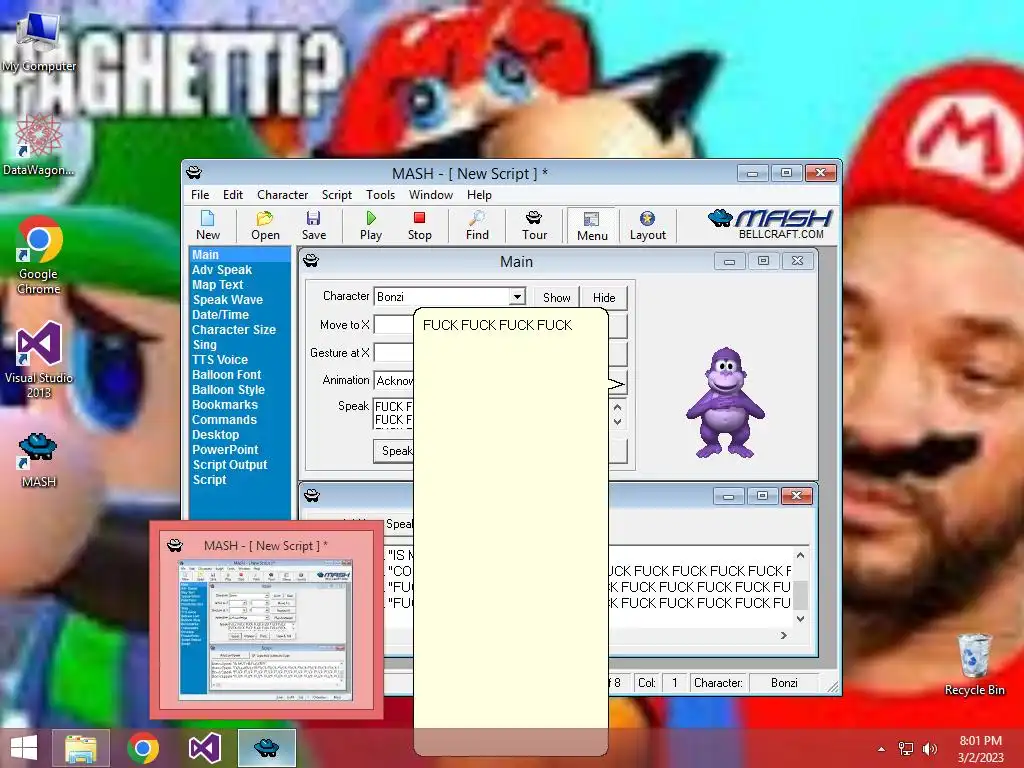The height and width of the screenshot is (768, 1024).
Task: Open the Edit menu
Action: coord(232,195)
